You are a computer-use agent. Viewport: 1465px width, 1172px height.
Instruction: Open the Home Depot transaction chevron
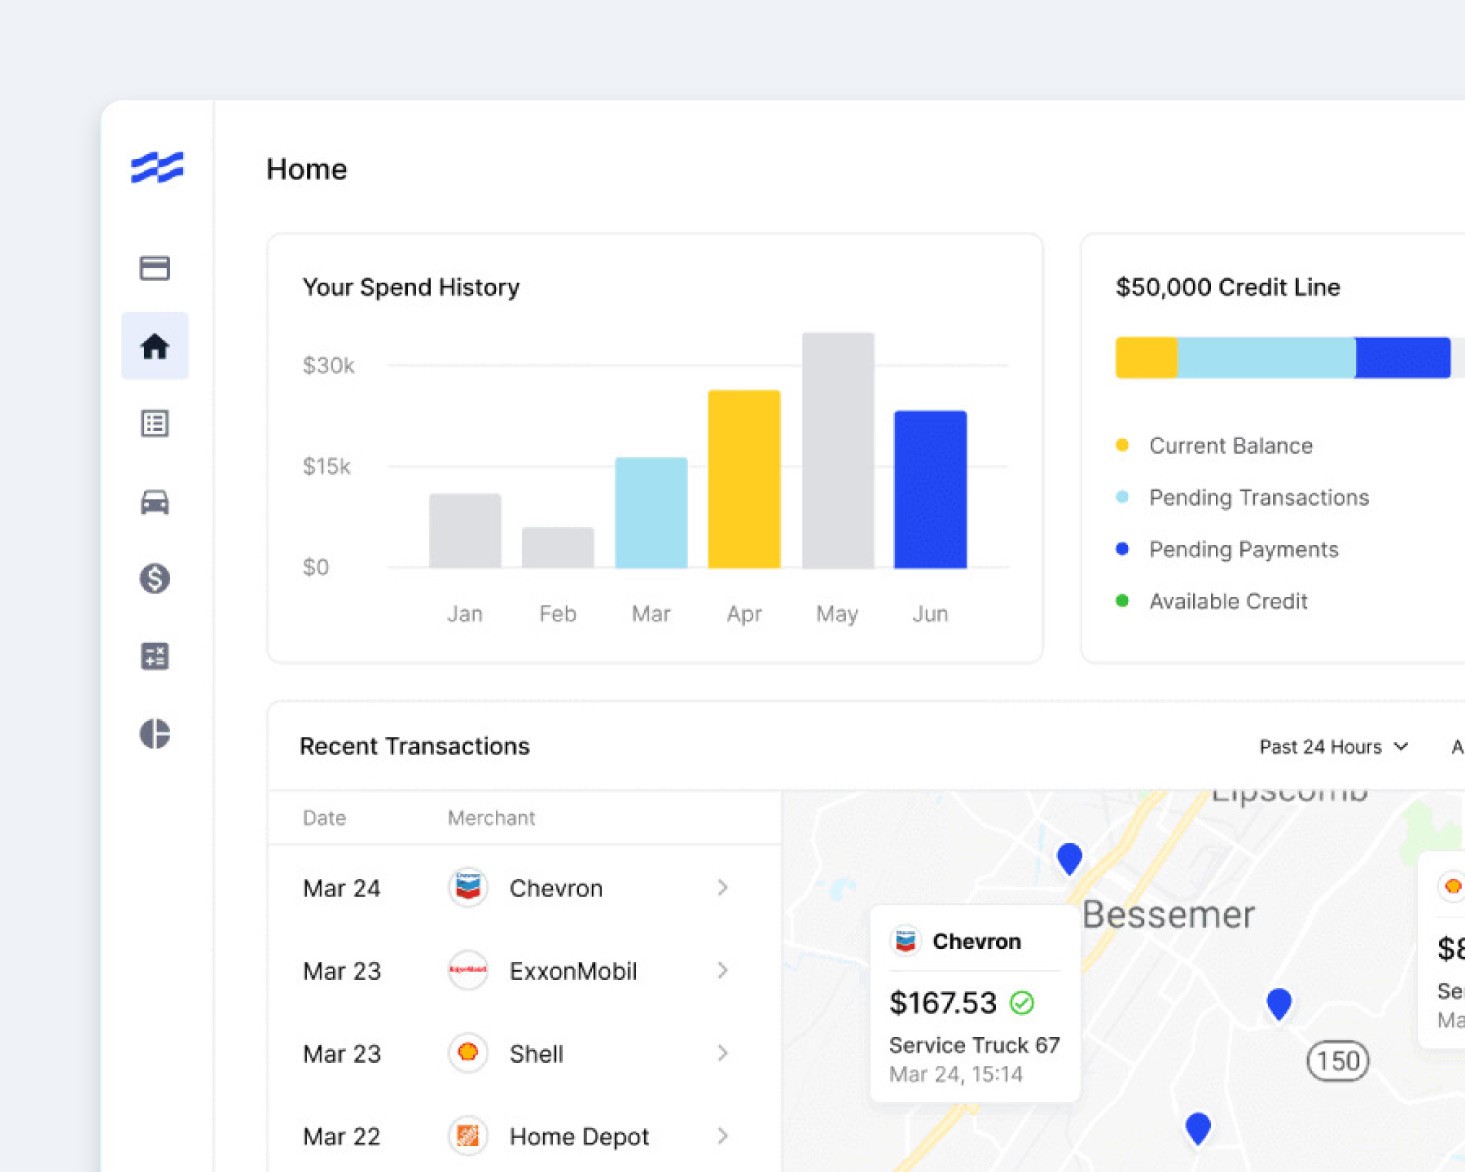[722, 1136]
